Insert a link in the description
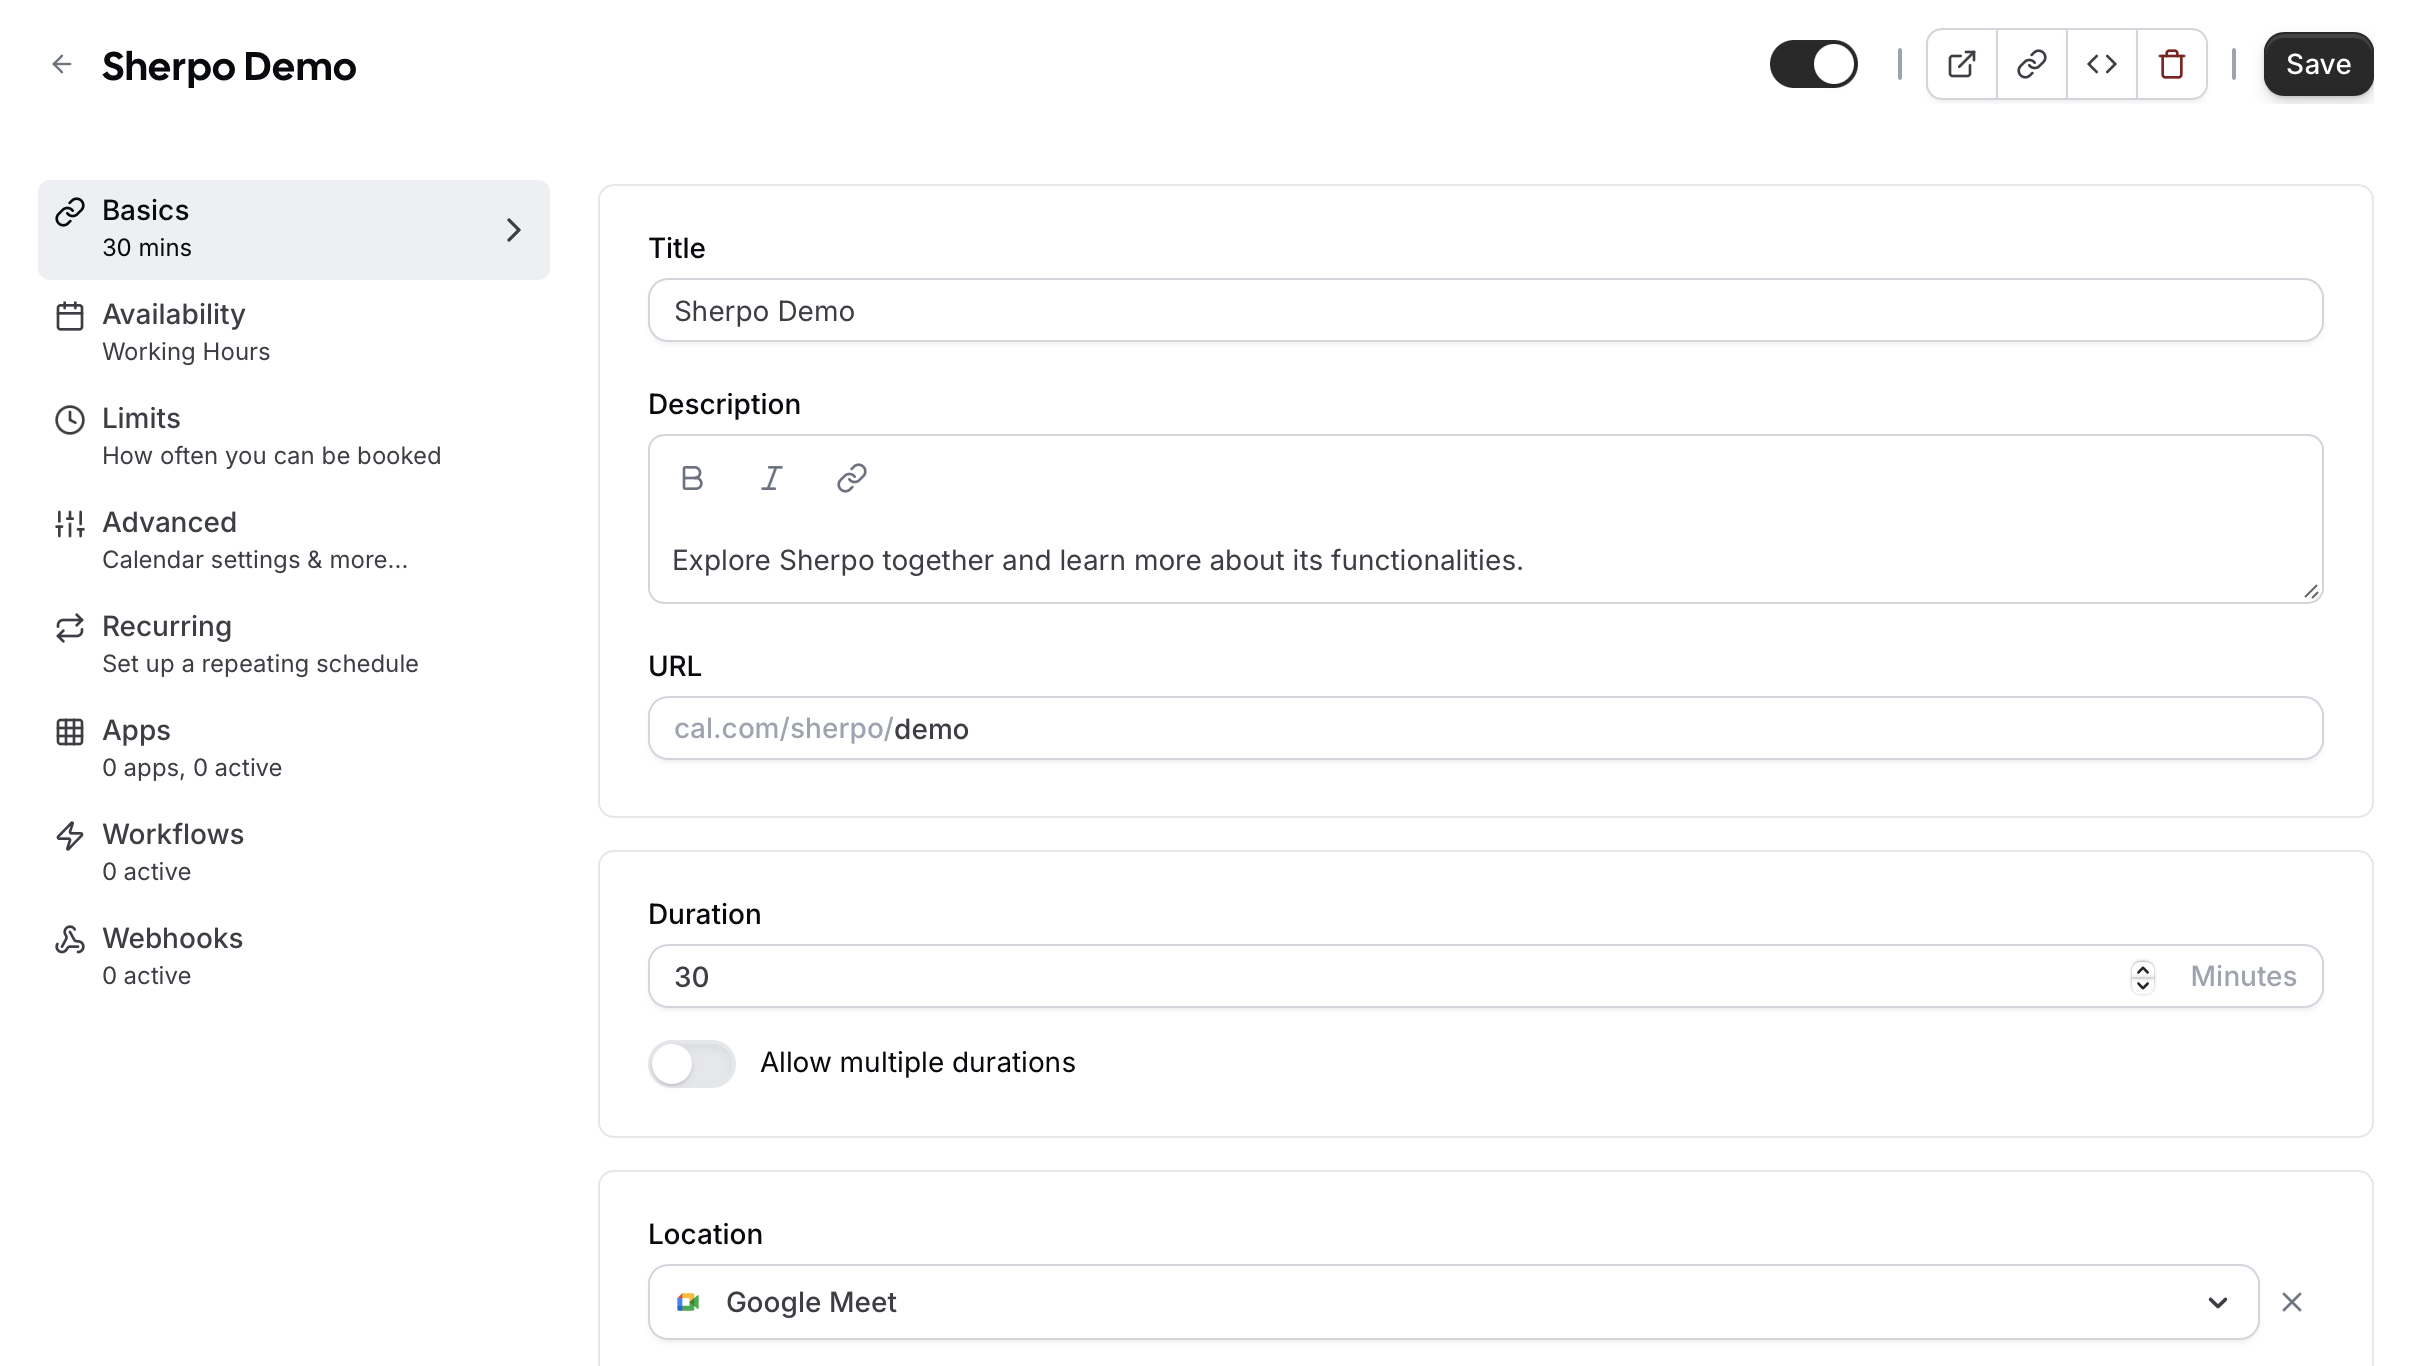This screenshot has height=1366, width=2422. (850, 477)
